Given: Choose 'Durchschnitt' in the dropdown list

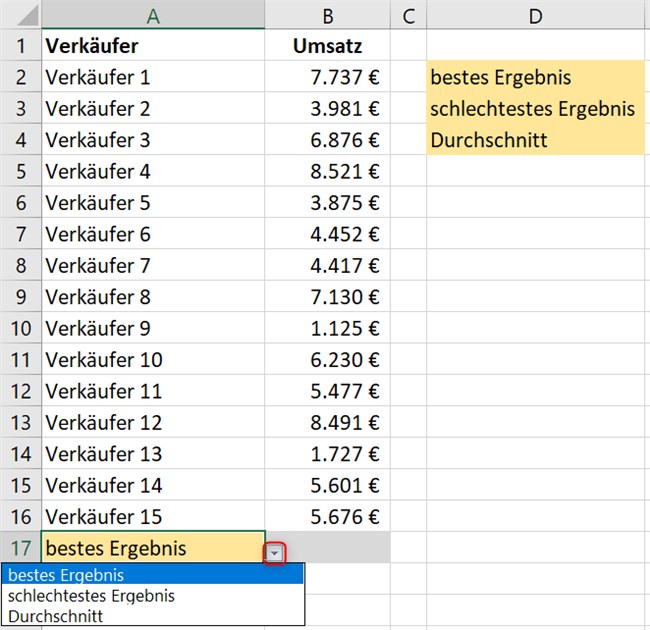Looking at the screenshot, I should (153, 616).
